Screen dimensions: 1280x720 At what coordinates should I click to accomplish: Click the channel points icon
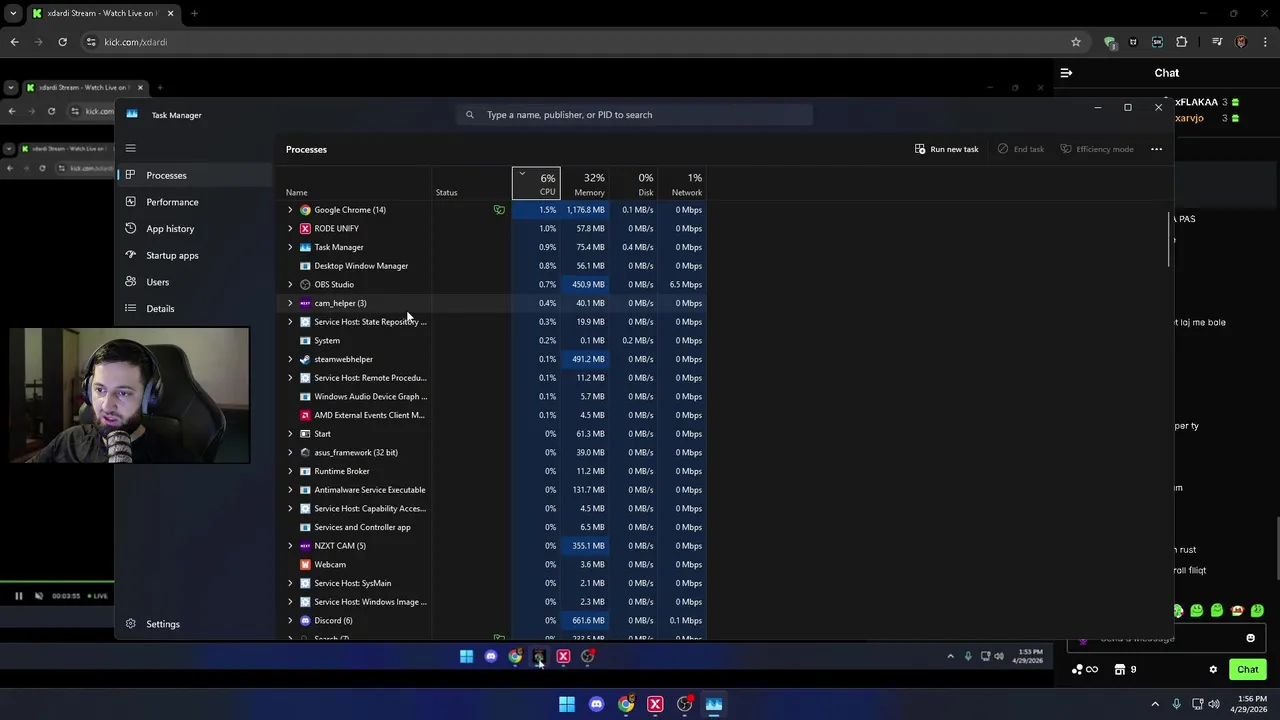tap(1085, 670)
